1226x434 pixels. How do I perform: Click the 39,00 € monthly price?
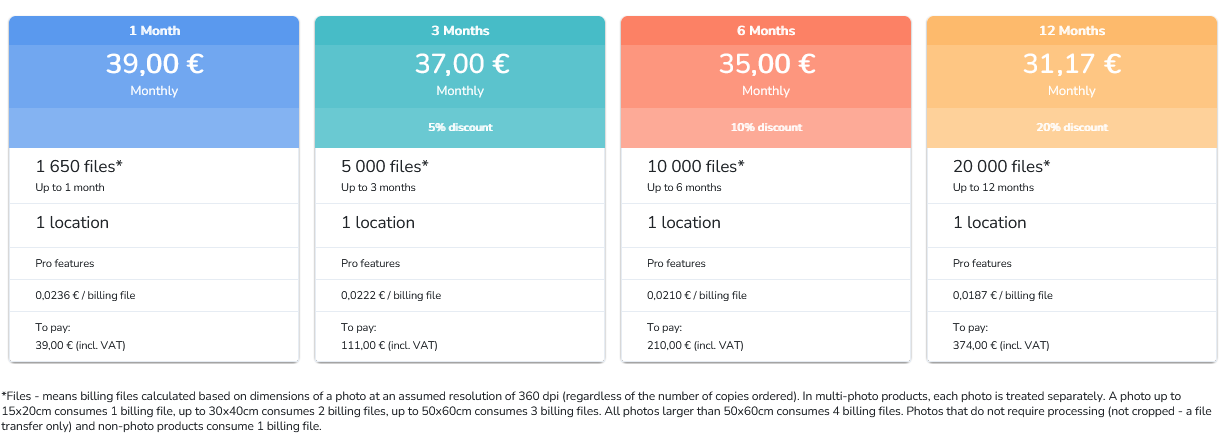tap(154, 65)
